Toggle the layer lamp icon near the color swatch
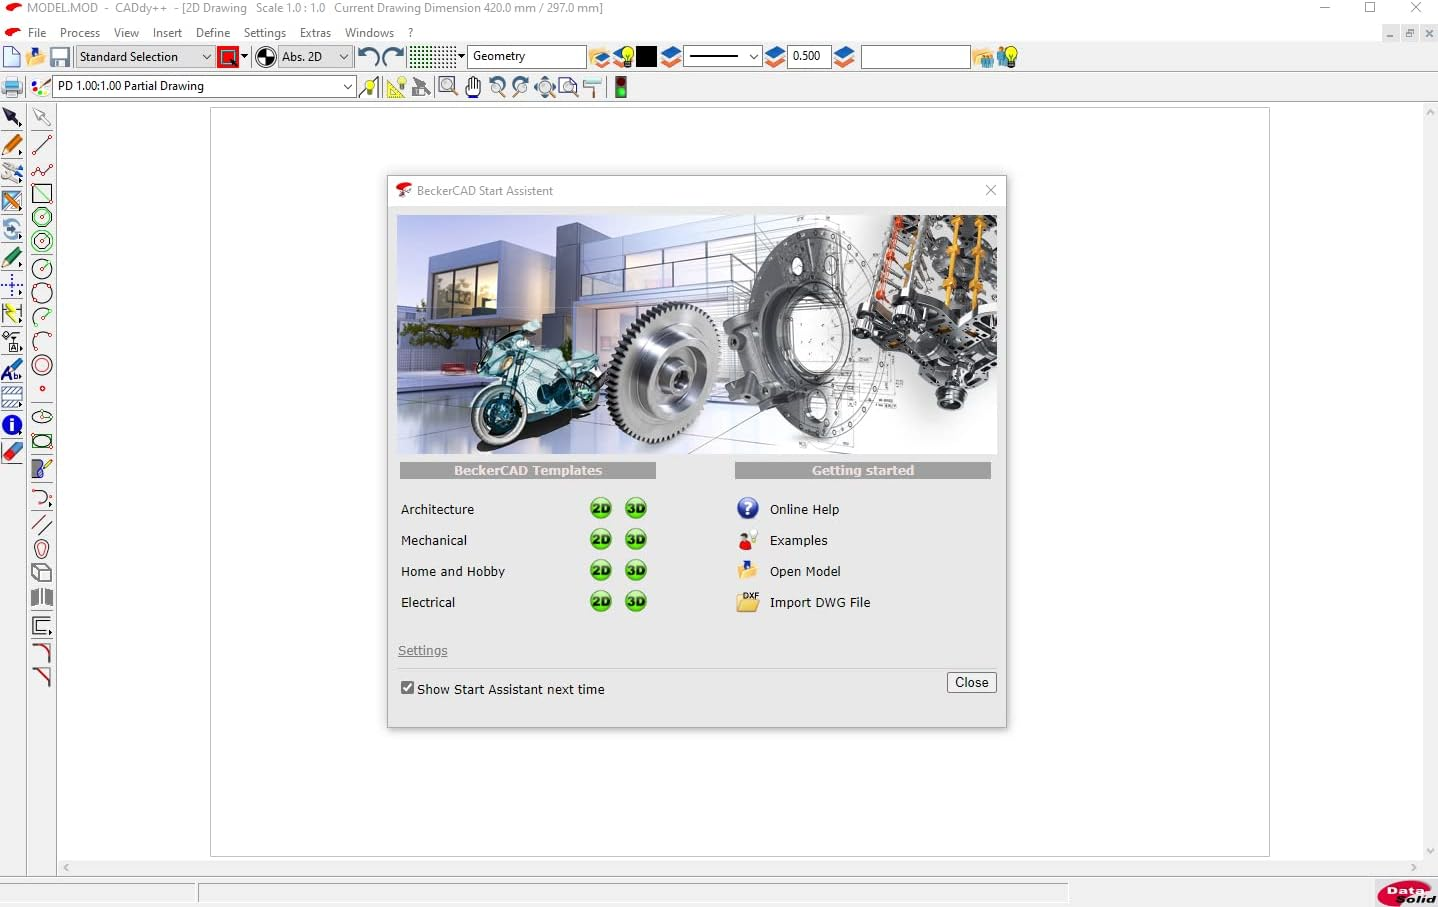The width and height of the screenshot is (1438, 907). tap(626, 57)
